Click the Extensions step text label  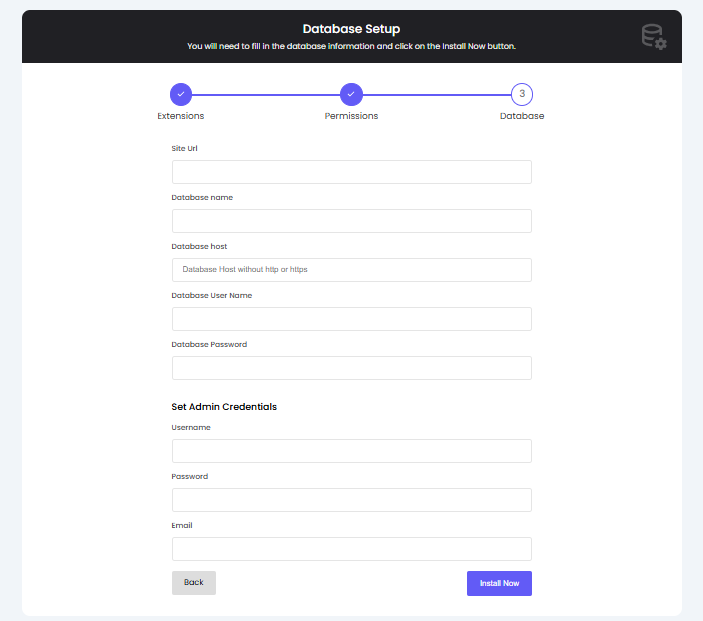[181, 116]
